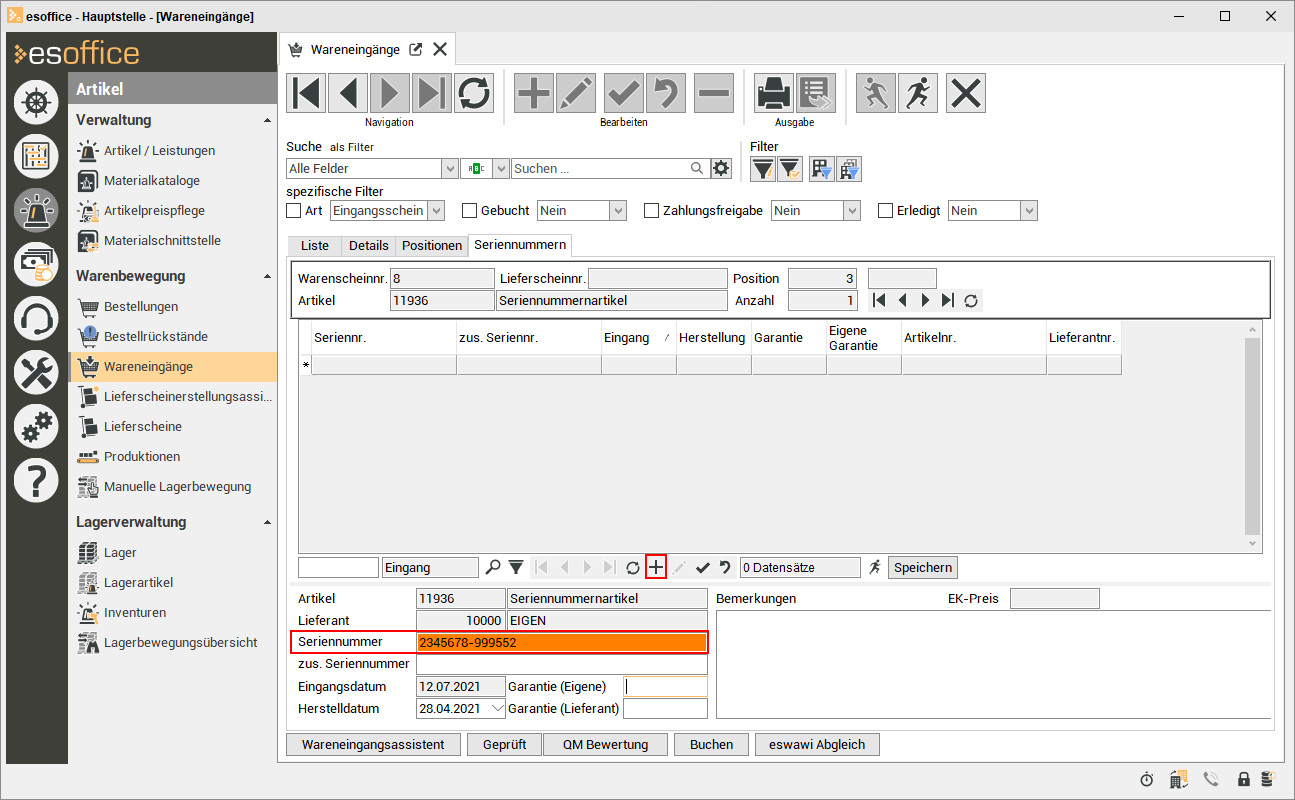Enable the Erledigt filter checkbox

click(885, 211)
